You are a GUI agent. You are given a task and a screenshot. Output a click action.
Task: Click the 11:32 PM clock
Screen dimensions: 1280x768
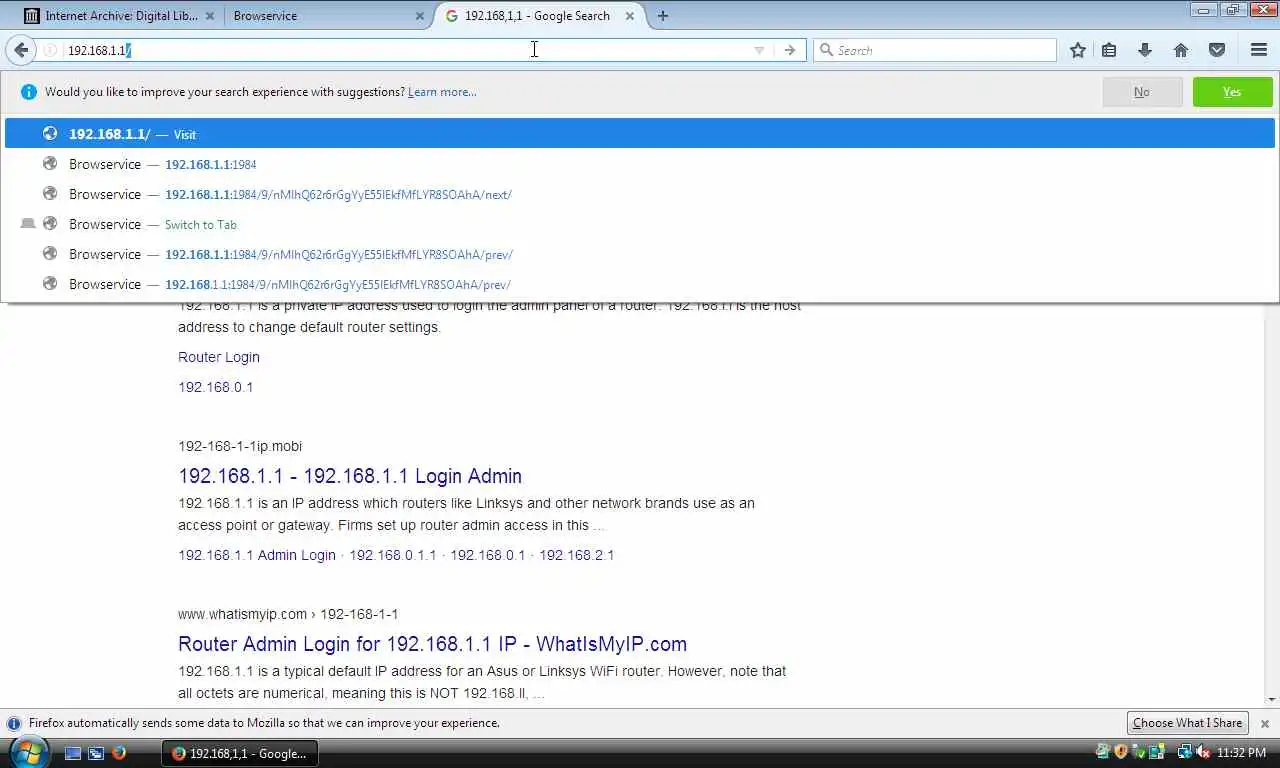coord(1241,753)
